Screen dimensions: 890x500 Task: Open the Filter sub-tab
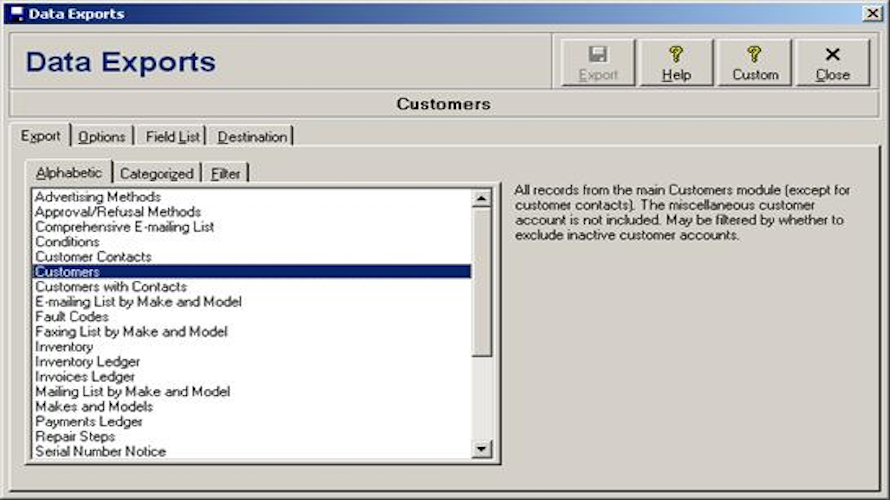pos(225,174)
